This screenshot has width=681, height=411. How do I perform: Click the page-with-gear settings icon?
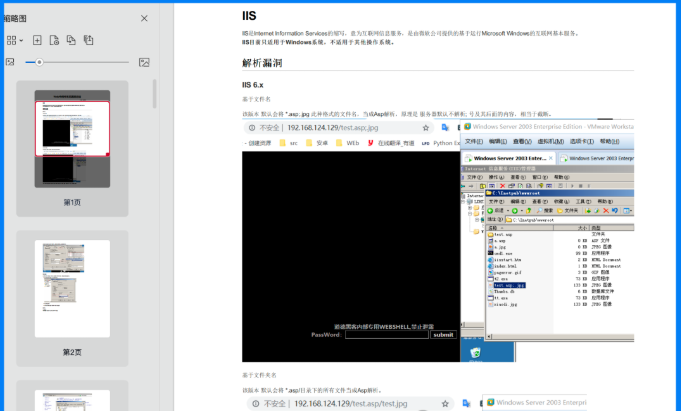[x=54, y=40]
